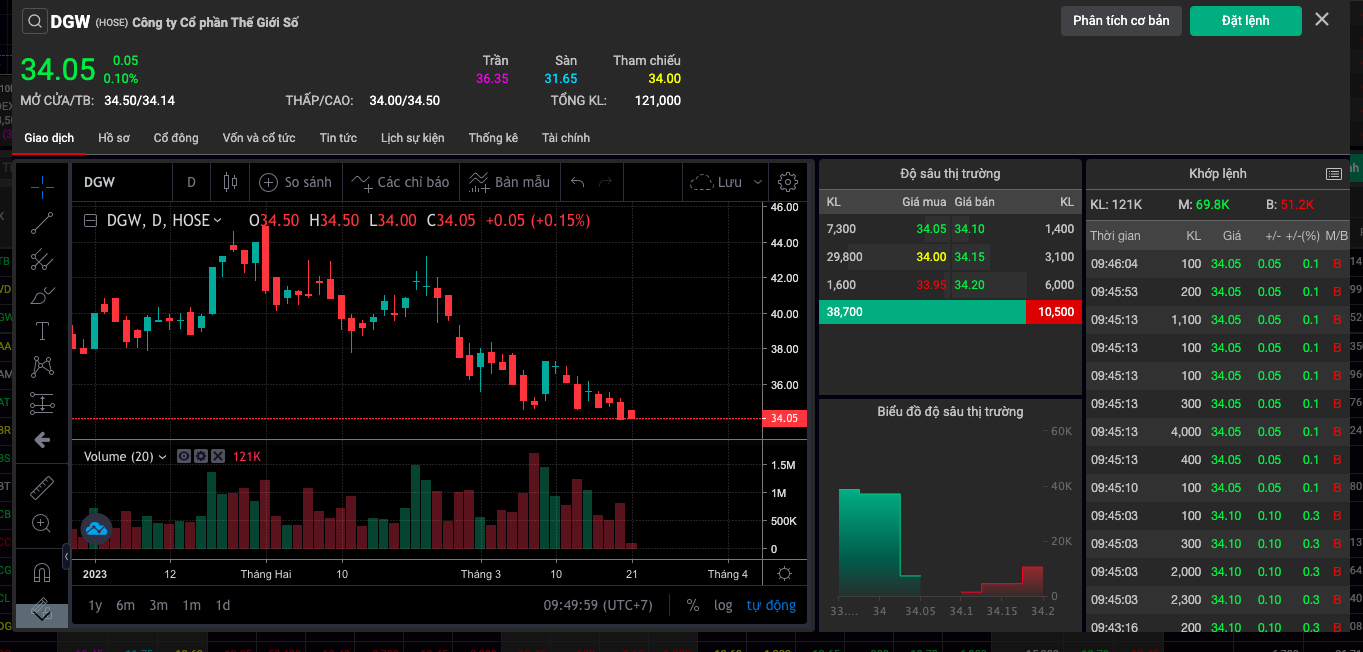Open Bản mẫu indicator templates
Image resolution: width=1363 pixels, height=652 pixels.
[508, 182]
